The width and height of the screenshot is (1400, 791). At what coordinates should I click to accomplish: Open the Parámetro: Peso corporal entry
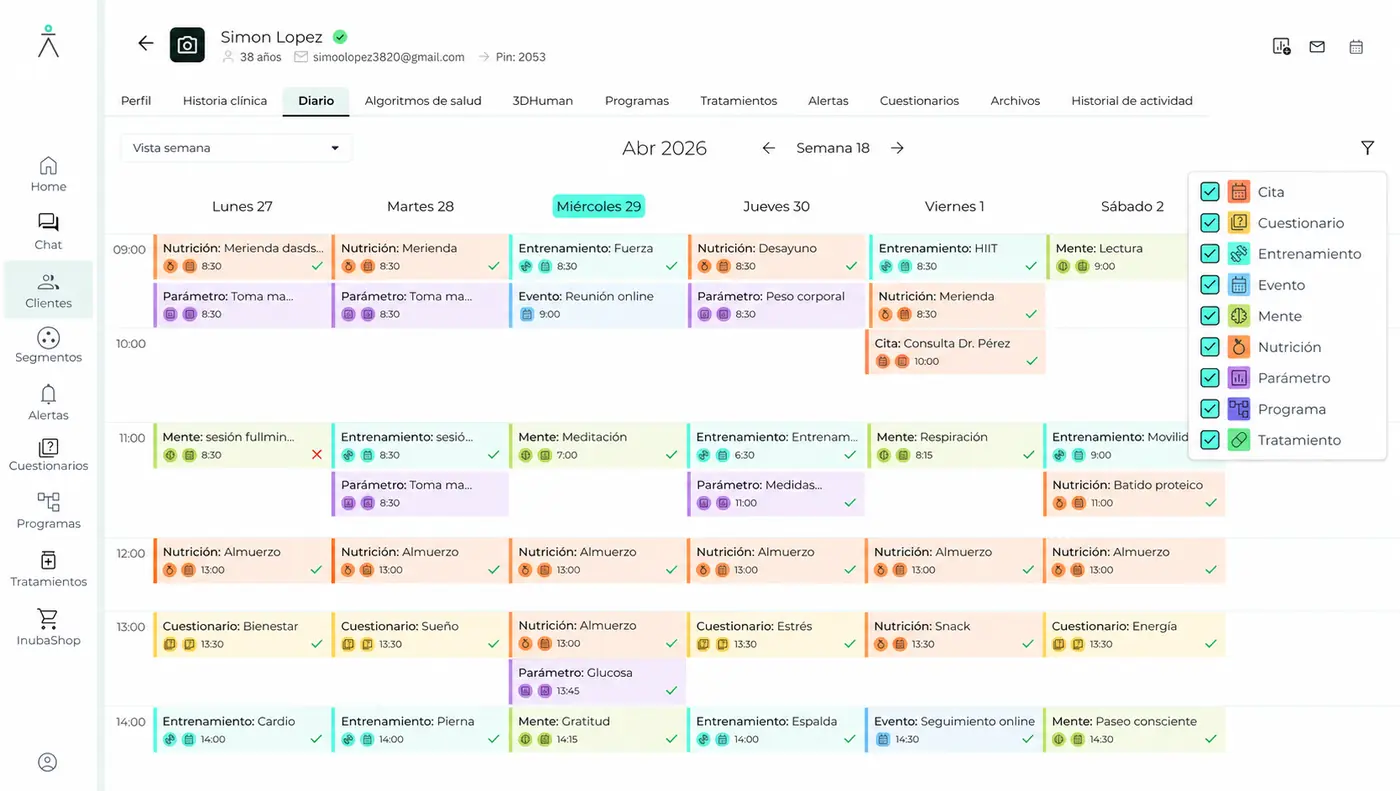coord(777,305)
